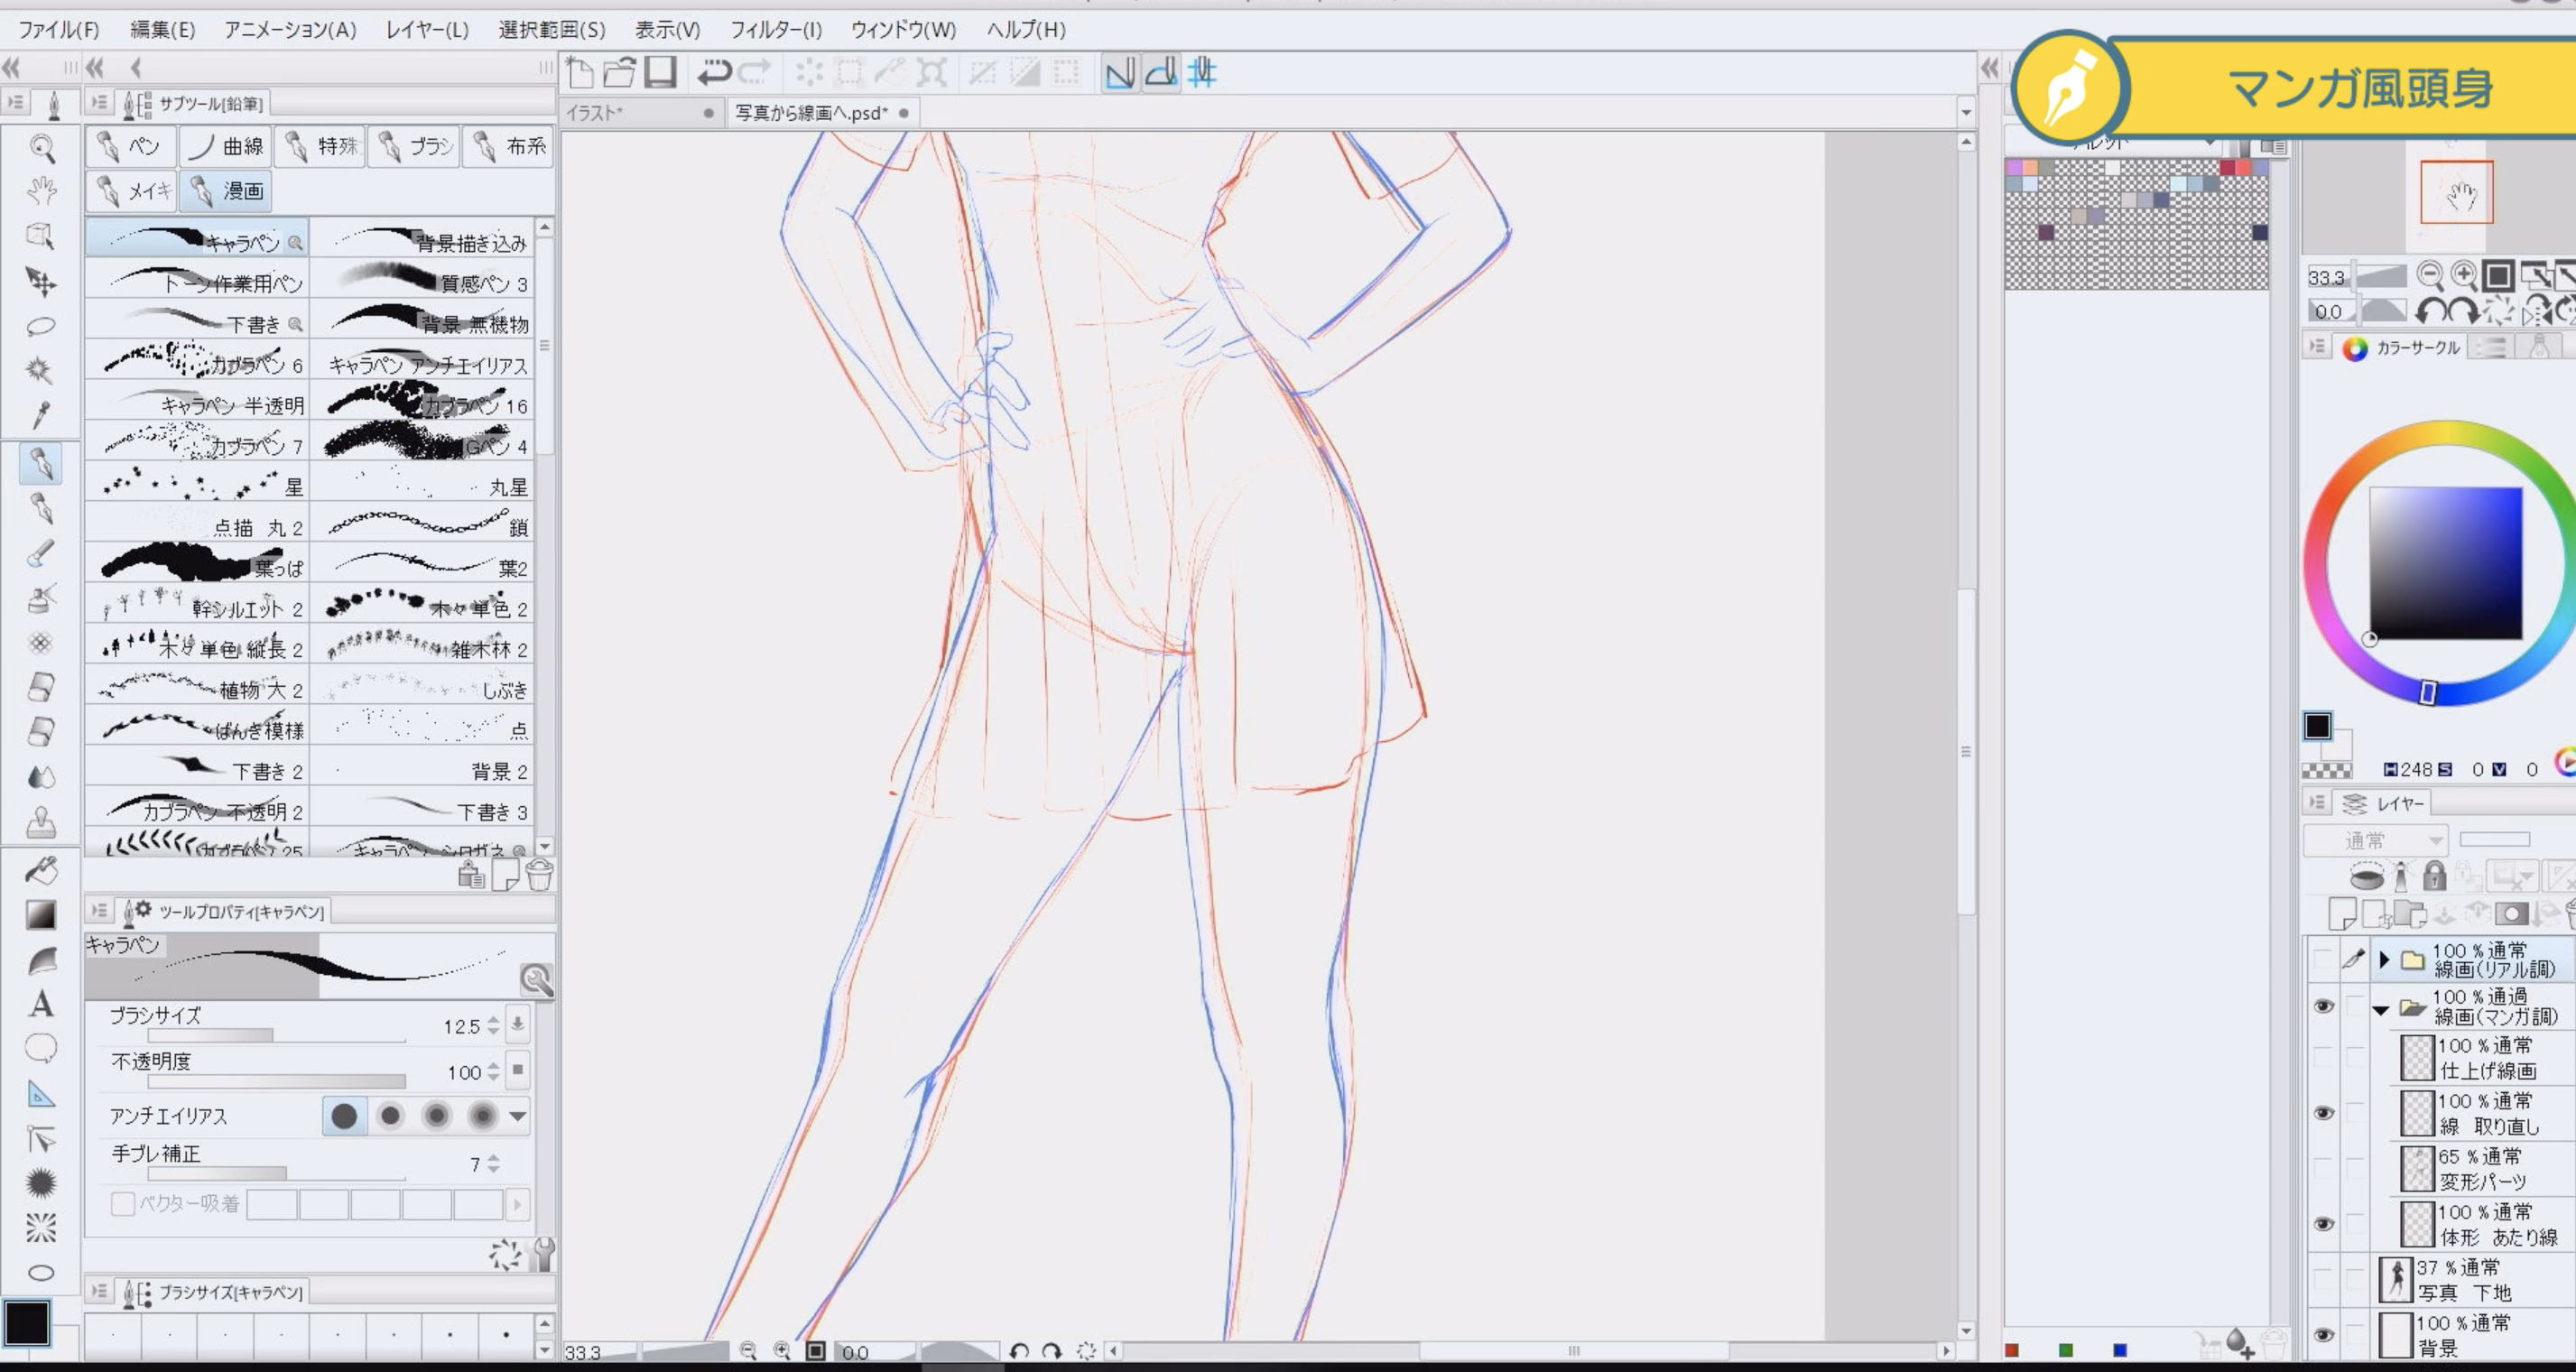Select the Lasso selection tool
The height and width of the screenshot is (1372, 2576).
click(x=40, y=326)
